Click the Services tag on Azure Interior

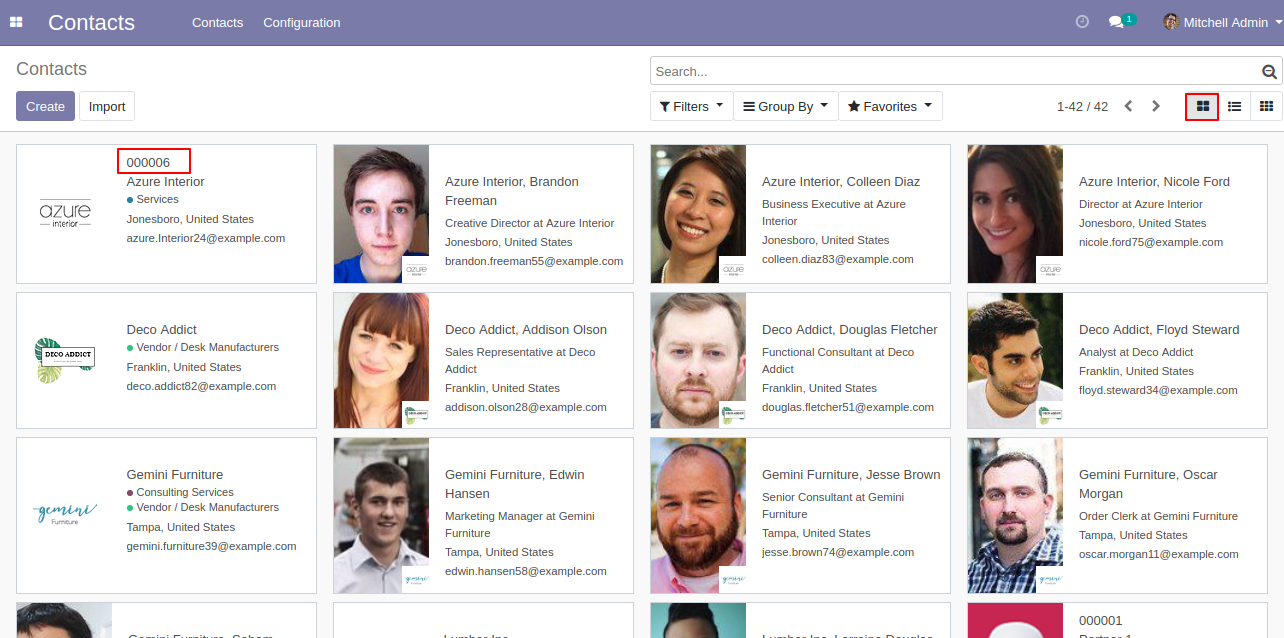click(x=157, y=200)
